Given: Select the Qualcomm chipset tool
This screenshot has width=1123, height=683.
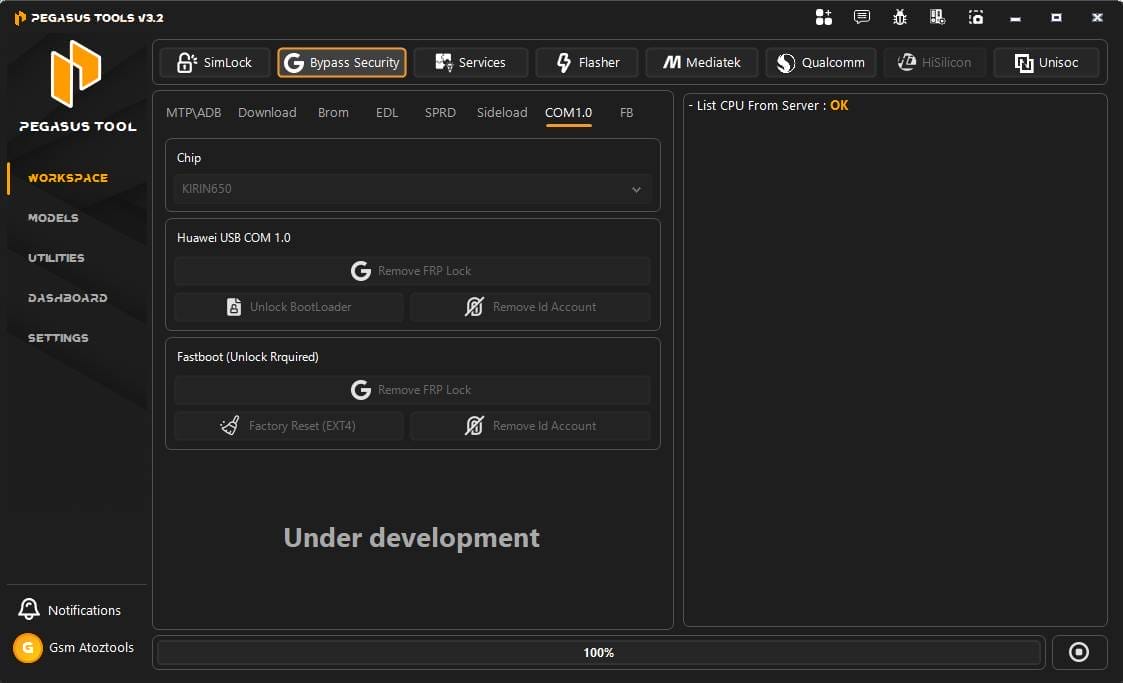Looking at the screenshot, I should [820, 61].
